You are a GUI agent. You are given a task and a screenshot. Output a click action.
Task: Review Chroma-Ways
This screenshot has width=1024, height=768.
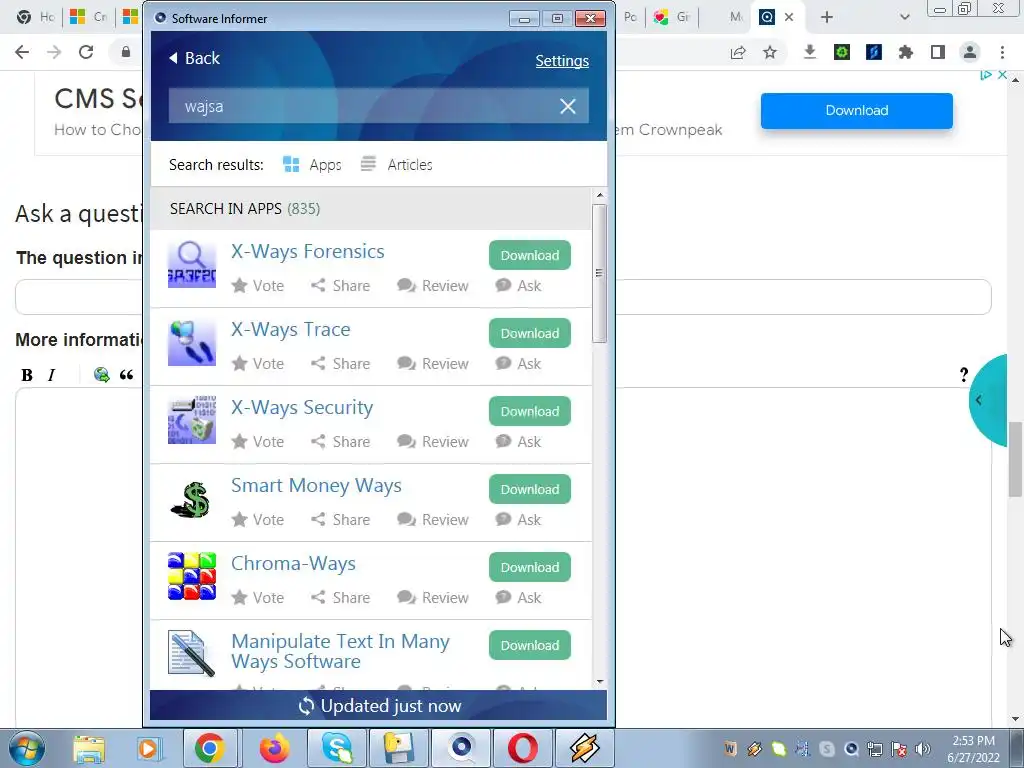[432, 598]
